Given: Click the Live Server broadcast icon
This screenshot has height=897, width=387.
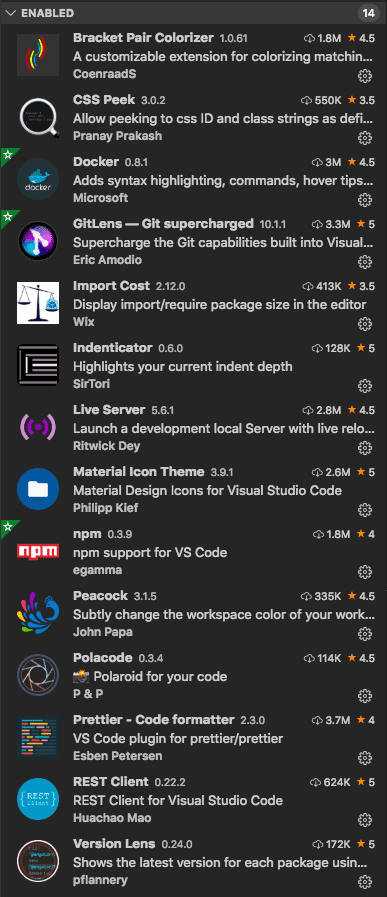Looking at the screenshot, I should point(38,427).
